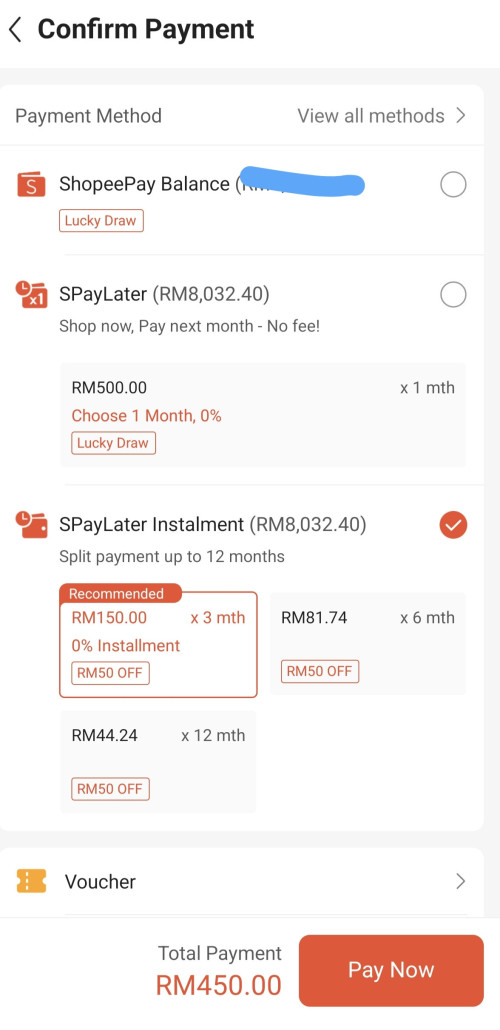Toggle the checked SPayLater Instalment radio button
500x1030 pixels.
pyautogui.click(x=453, y=525)
